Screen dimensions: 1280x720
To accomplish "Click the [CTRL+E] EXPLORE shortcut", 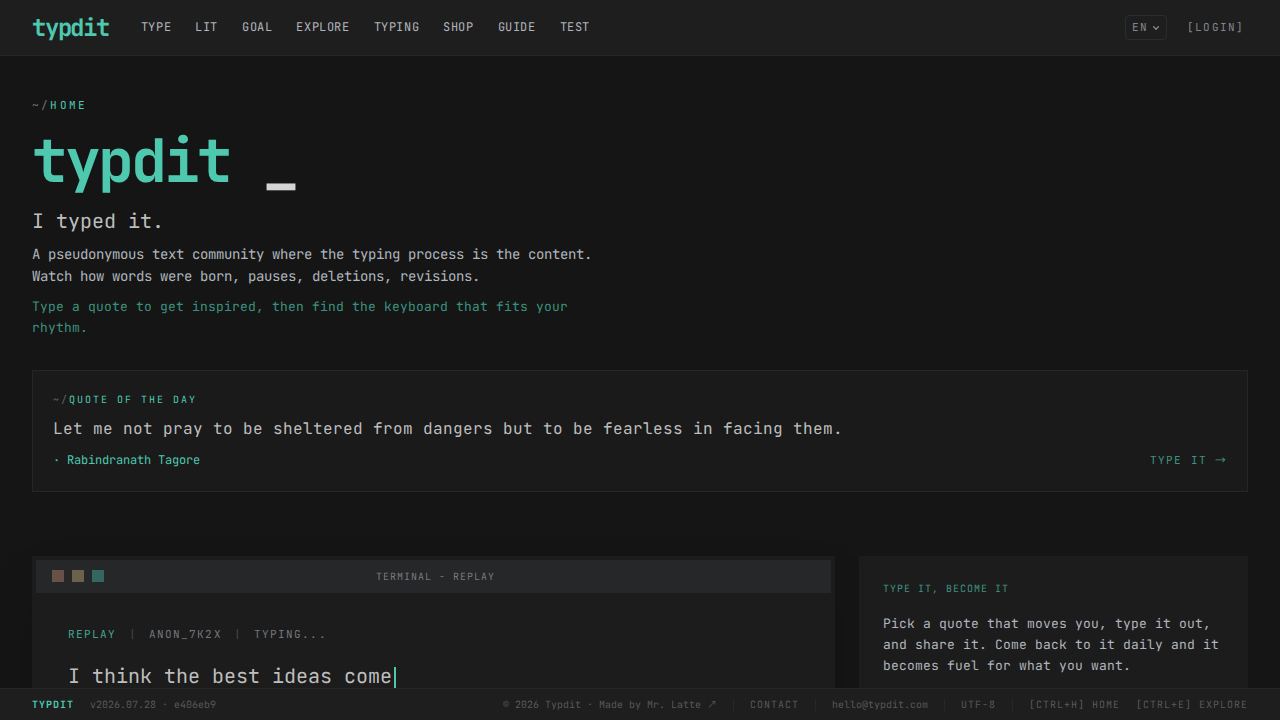I will tap(1192, 704).
